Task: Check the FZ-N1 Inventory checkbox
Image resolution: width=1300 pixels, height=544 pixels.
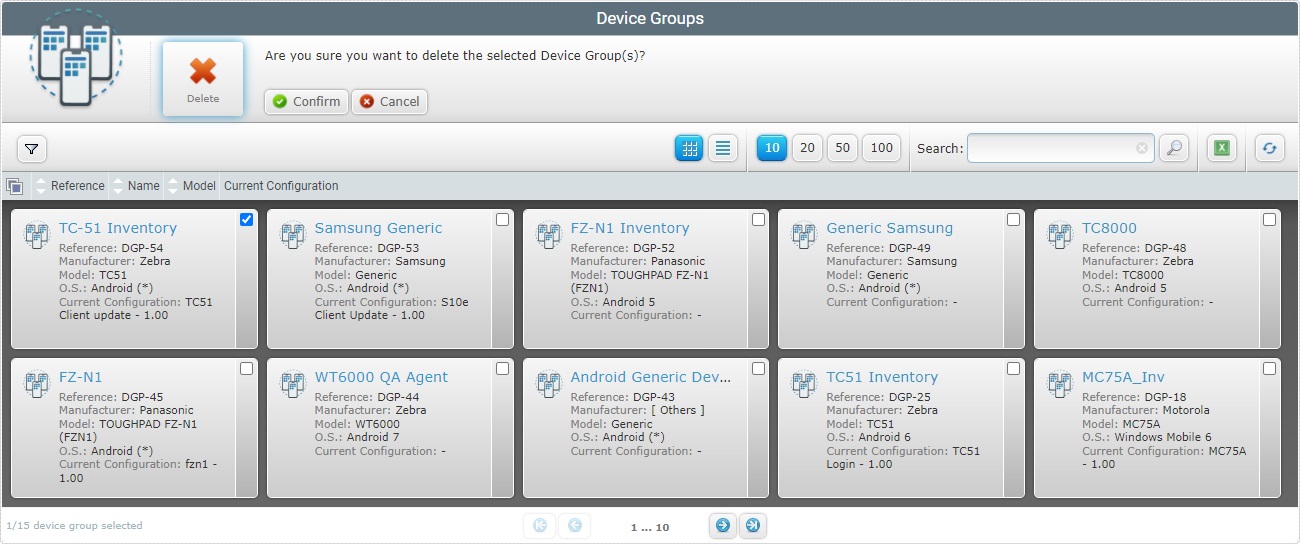Action: click(759, 220)
